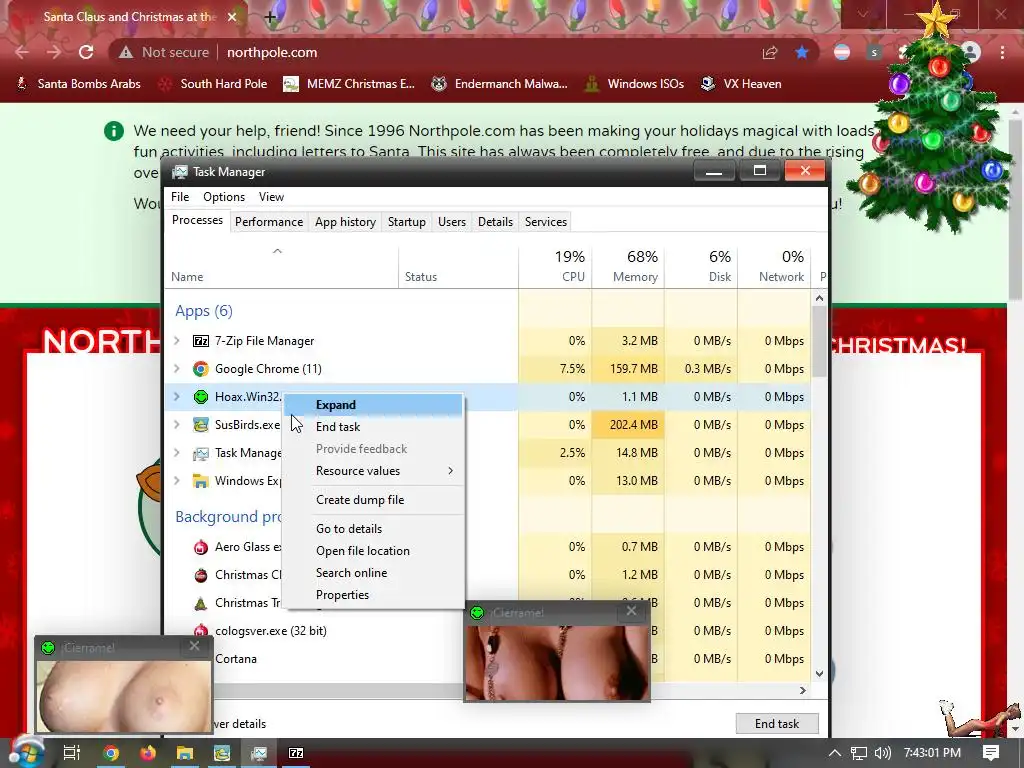Open the MEMZ Christmas bookmark

349,84
